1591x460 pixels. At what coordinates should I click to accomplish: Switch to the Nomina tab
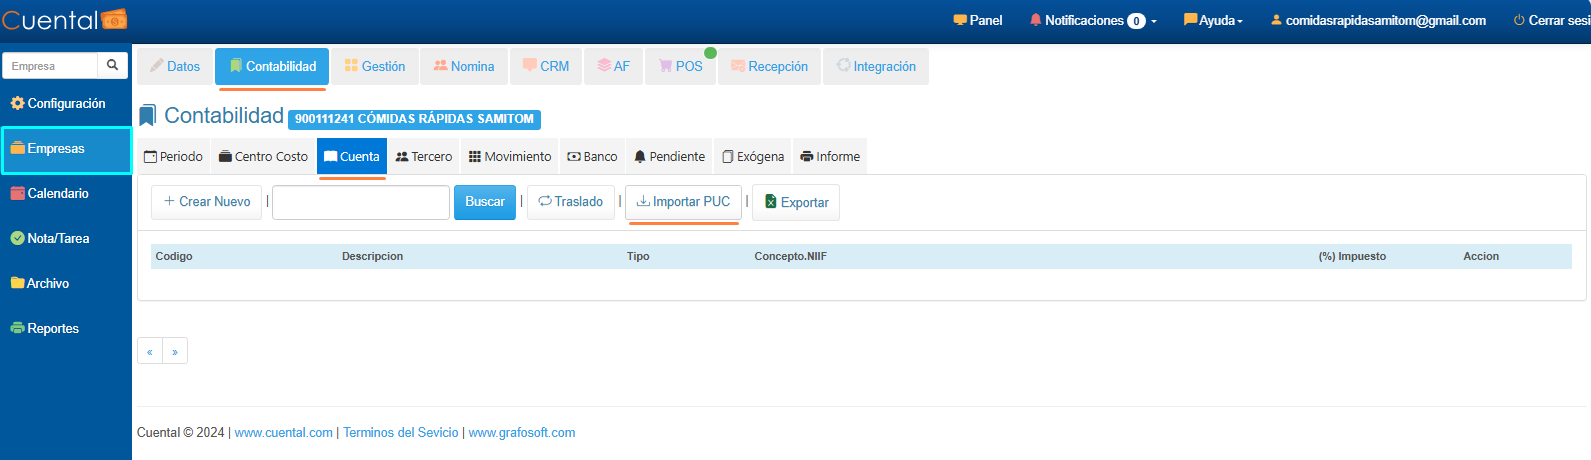[x=464, y=67]
